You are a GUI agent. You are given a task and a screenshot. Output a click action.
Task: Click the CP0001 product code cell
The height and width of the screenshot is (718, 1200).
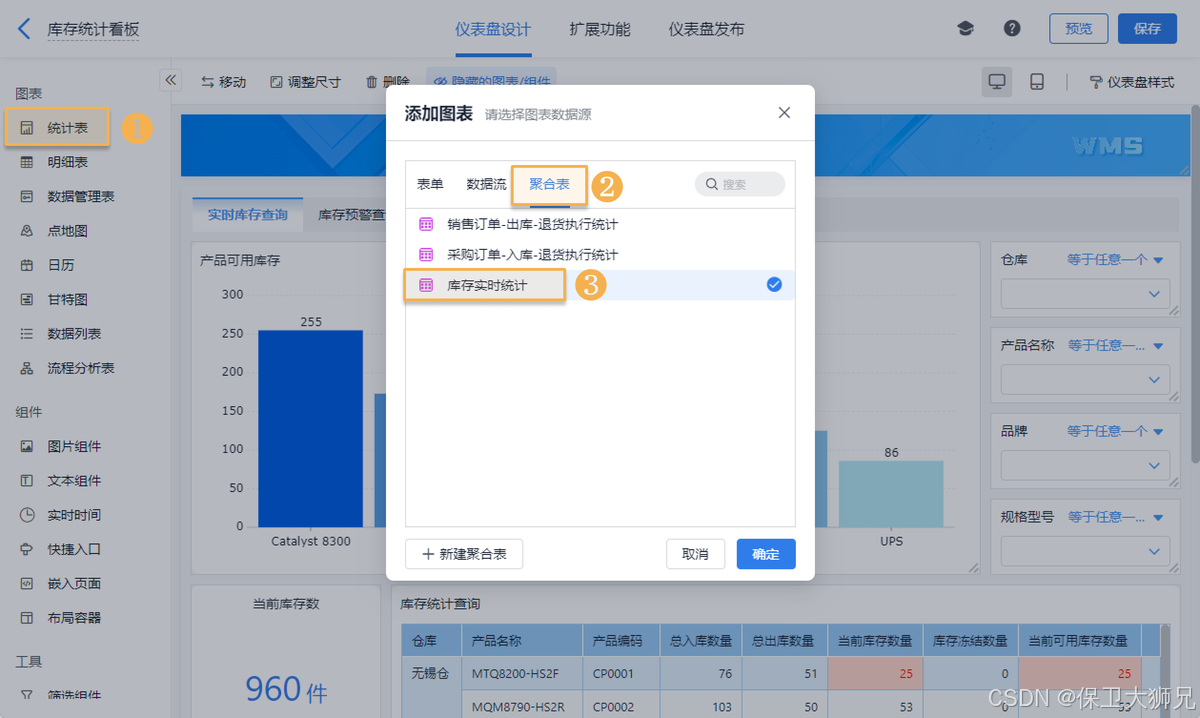pos(620,673)
